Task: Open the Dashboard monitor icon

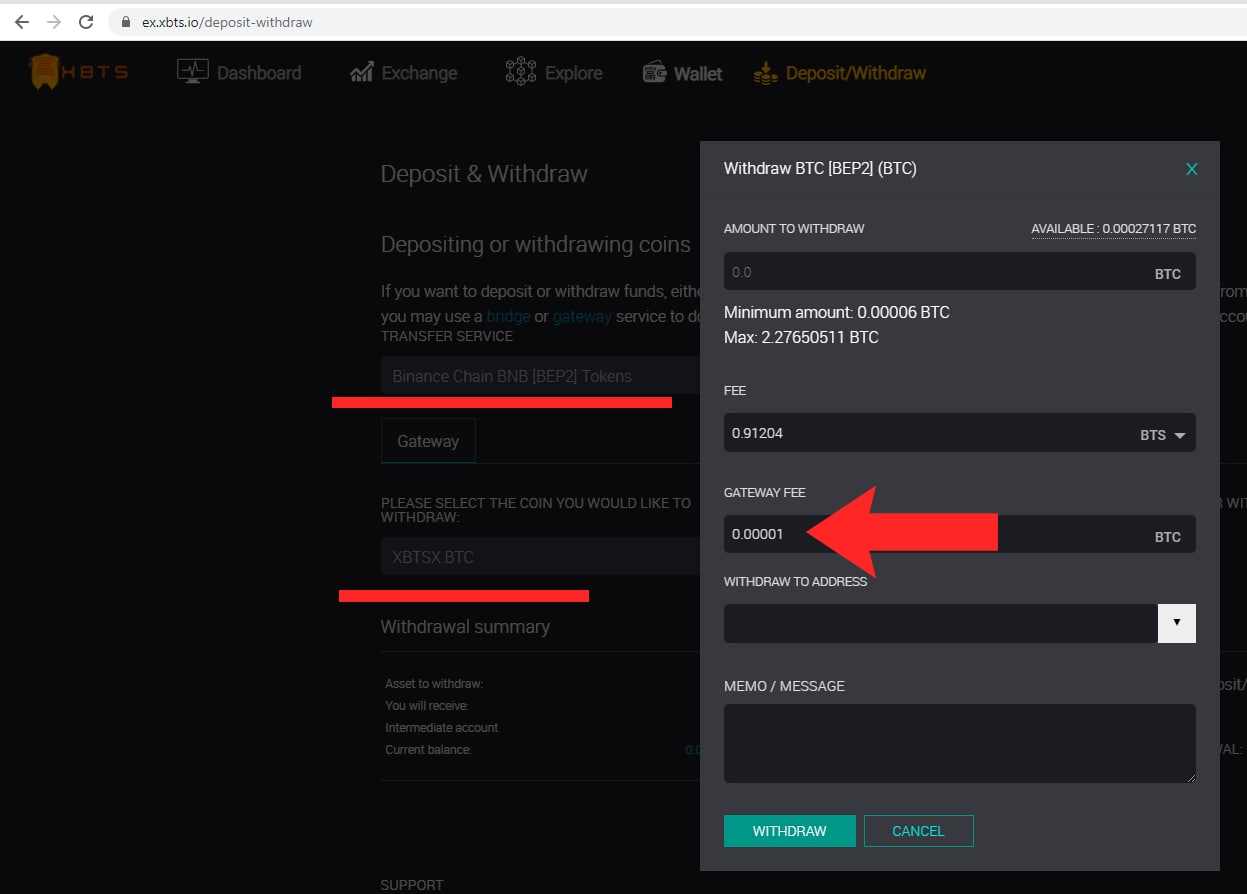Action: pyautogui.click(x=192, y=72)
